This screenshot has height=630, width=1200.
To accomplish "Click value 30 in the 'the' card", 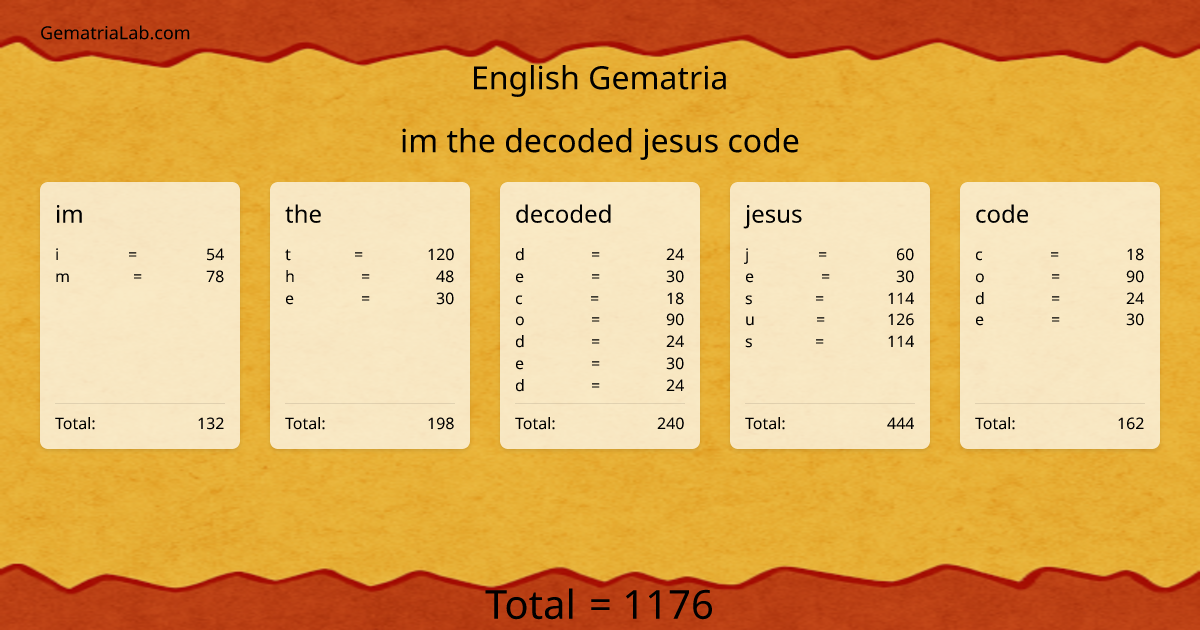I will [x=445, y=298].
